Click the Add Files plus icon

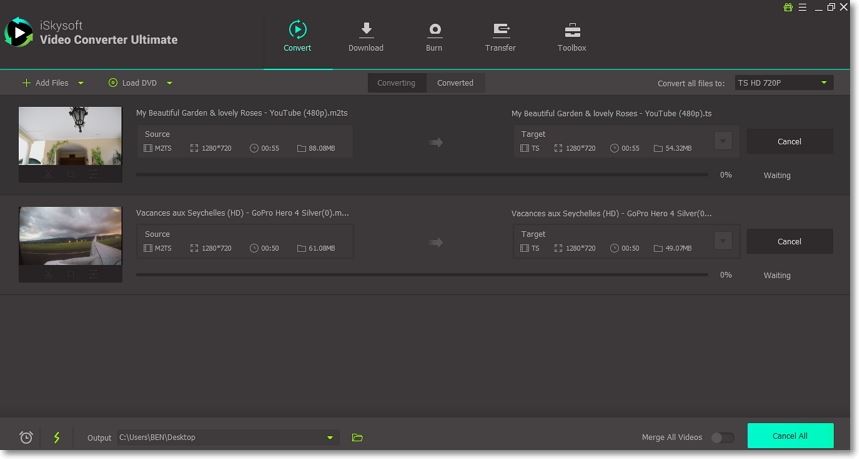(26, 83)
